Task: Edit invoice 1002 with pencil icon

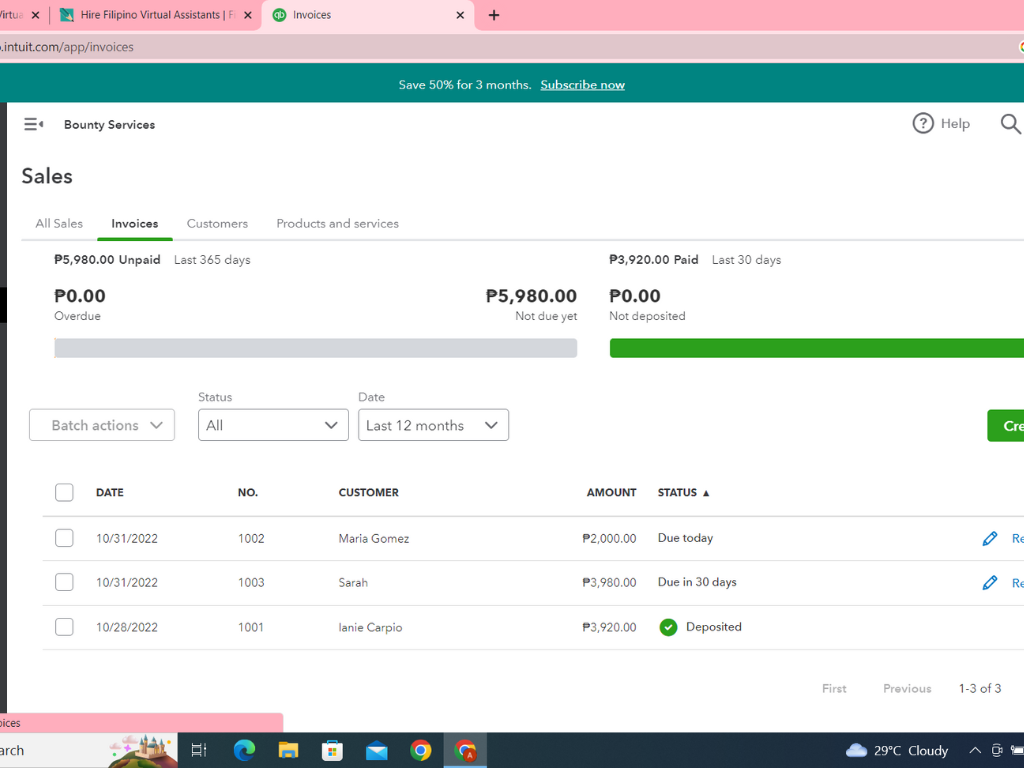Action: tap(989, 538)
